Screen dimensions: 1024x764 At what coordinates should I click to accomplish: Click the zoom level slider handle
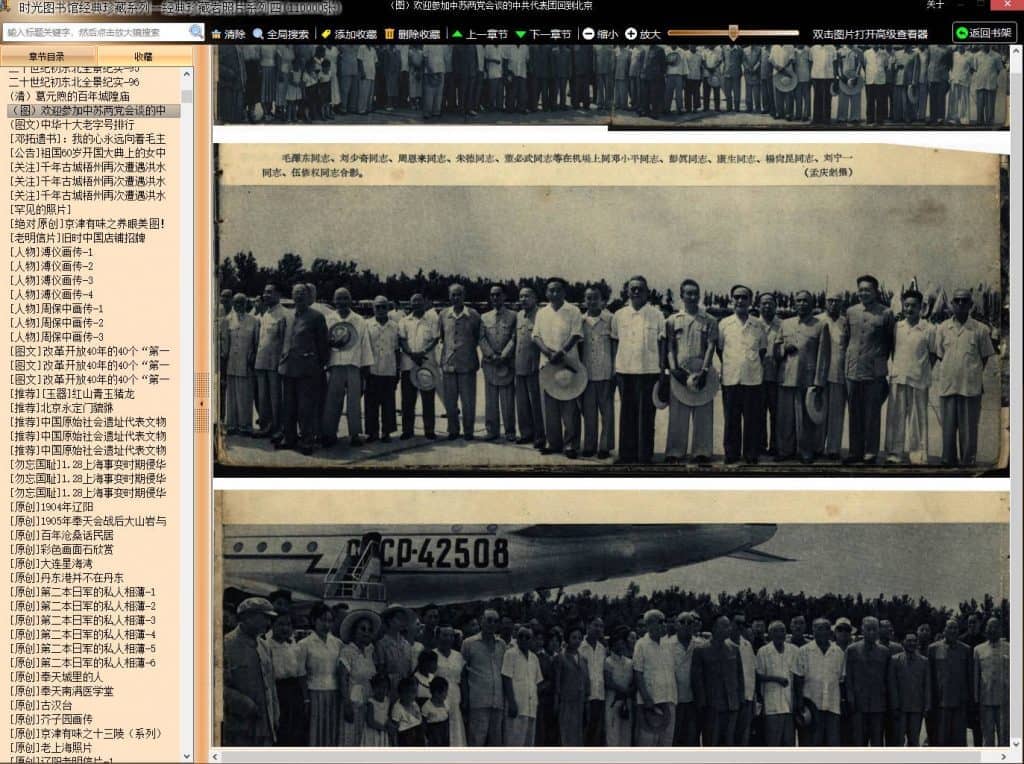[x=733, y=33]
